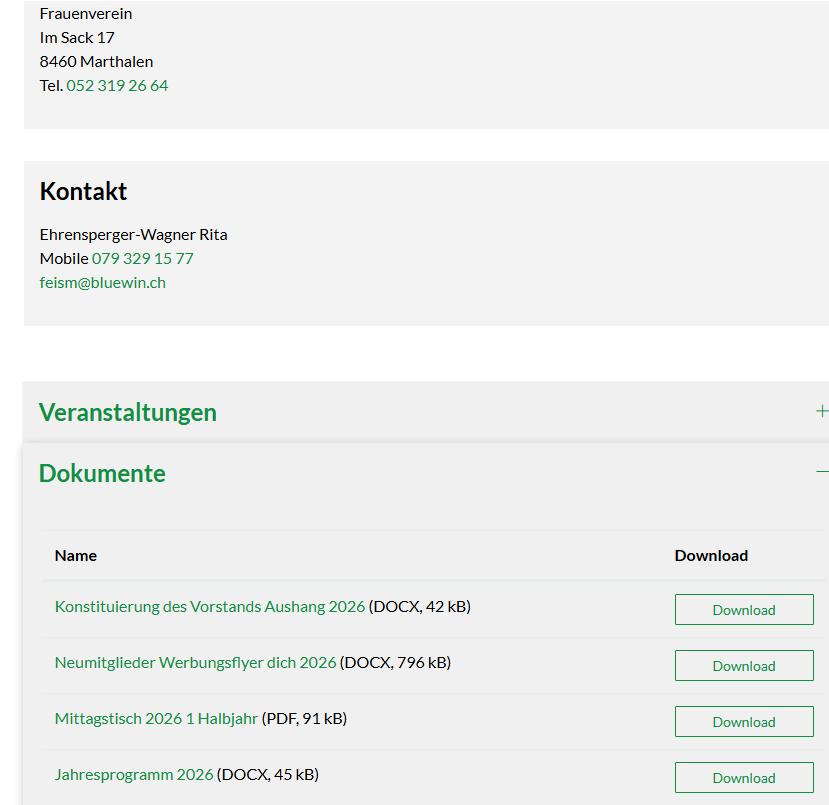
Task: Toggle the Dokumente accordion heading
Action: point(102,473)
